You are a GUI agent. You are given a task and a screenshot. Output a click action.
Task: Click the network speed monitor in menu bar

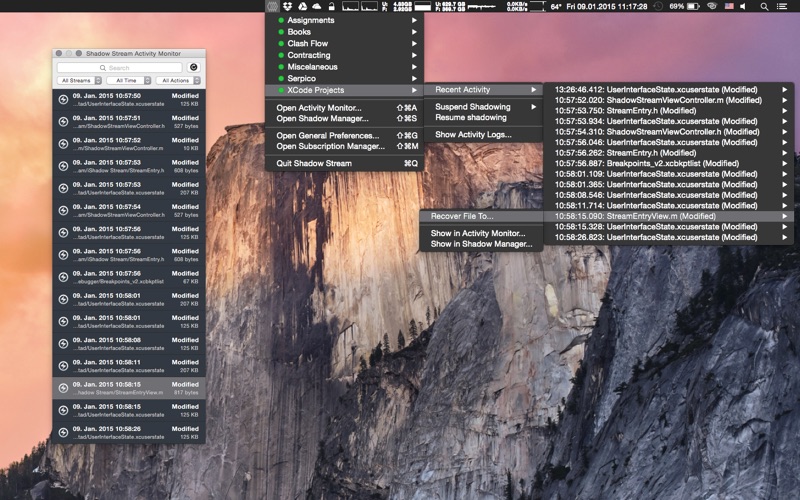(517, 6)
